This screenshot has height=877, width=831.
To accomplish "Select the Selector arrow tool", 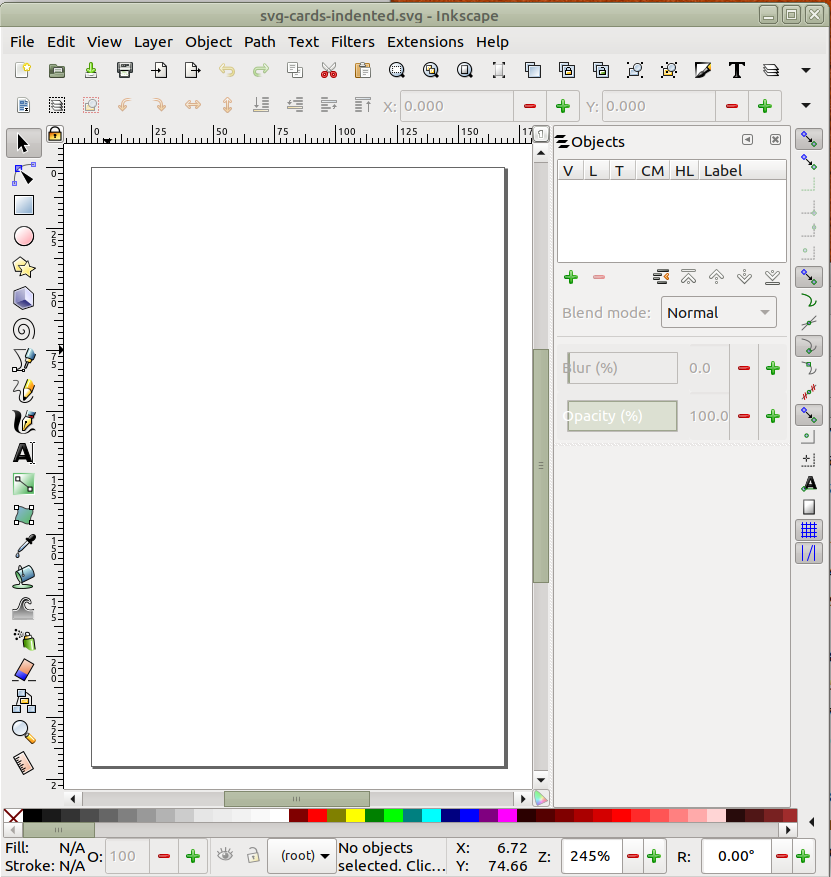I will (x=23, y=143).
